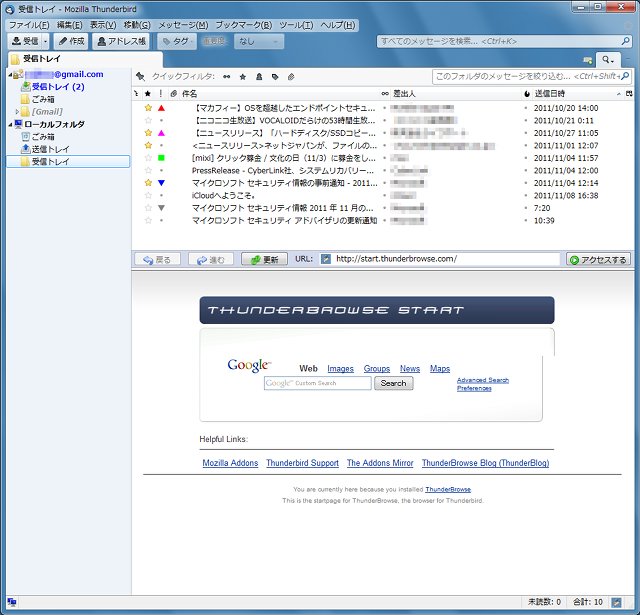
Task: Toggle the tags quick filter icon
Action: click(x=275, y=77)
